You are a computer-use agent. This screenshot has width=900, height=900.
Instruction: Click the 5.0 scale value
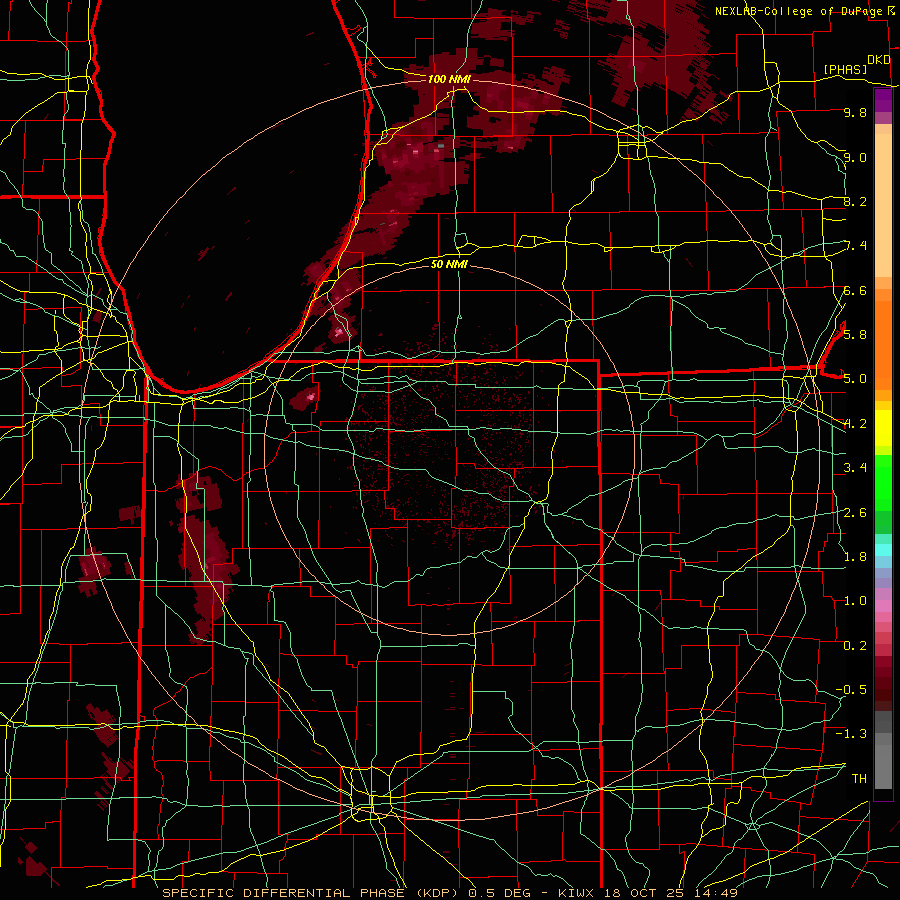[855, 379]
